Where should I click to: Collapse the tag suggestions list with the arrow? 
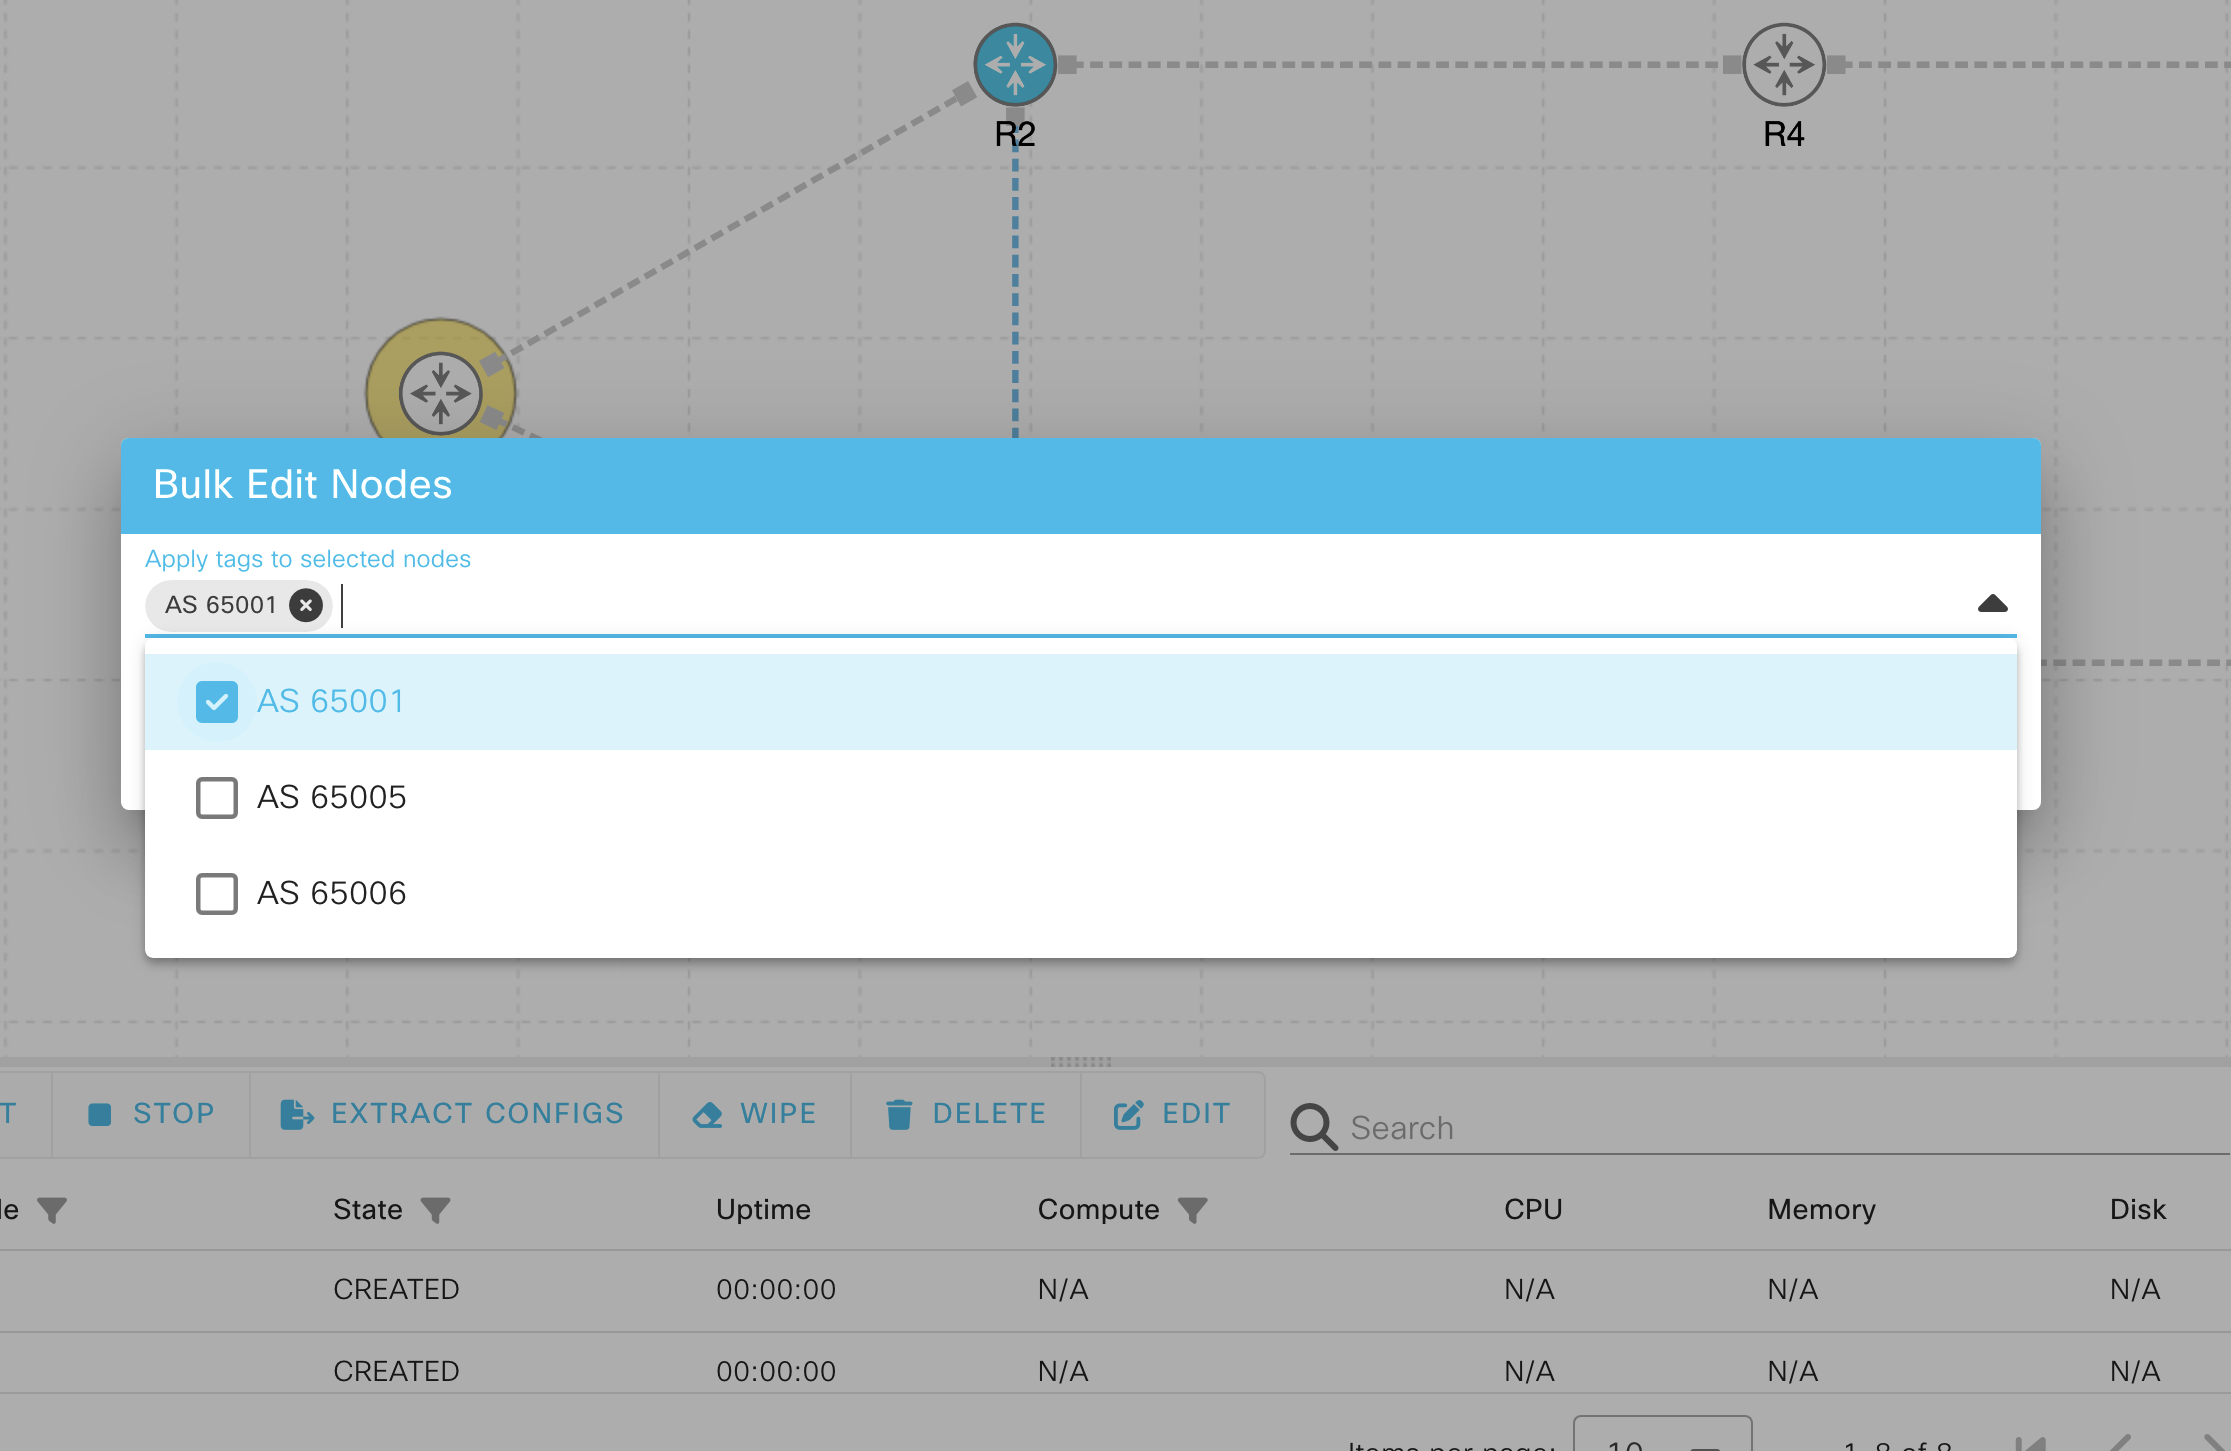pos(1993,604)
